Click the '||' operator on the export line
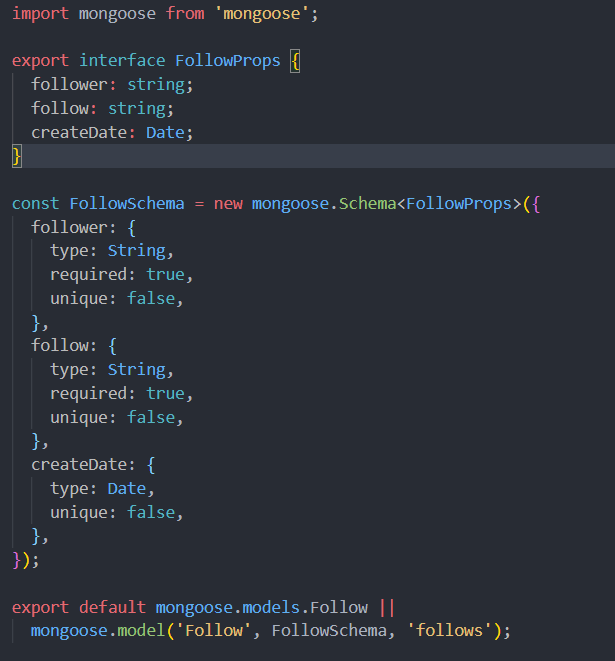Image resolution: width=615 pixels, height=661 pixels. pos(387,607)
